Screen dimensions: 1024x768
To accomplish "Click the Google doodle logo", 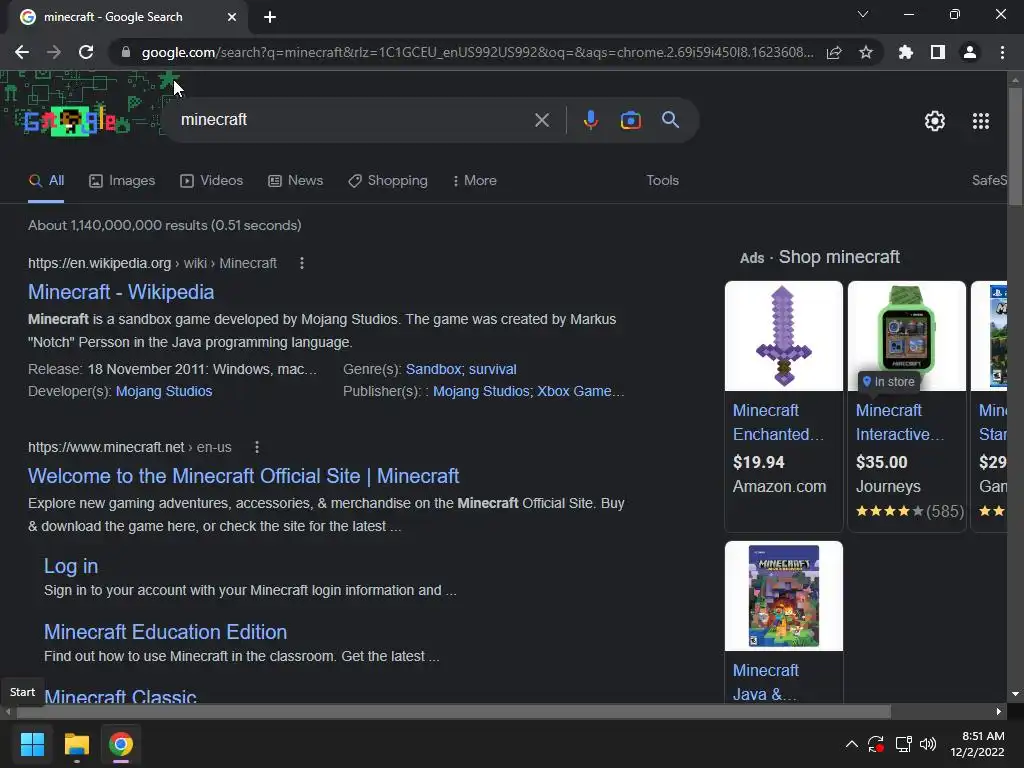I will 69,121.
